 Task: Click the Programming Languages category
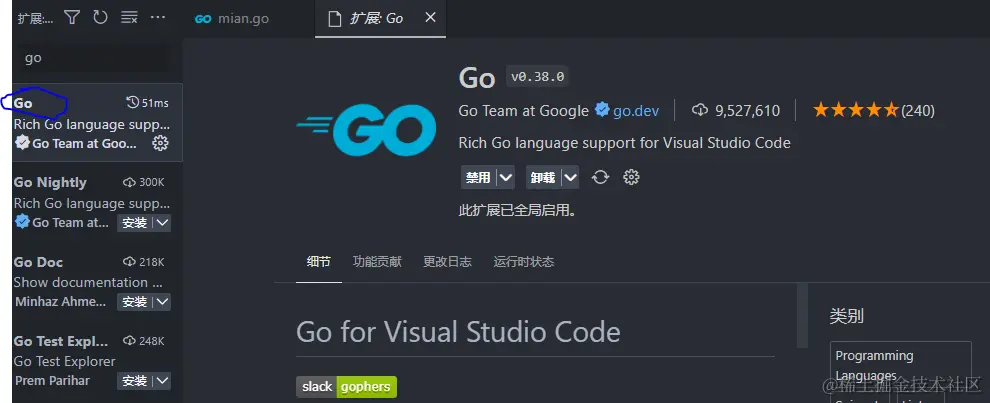click(x=874, y=366)
